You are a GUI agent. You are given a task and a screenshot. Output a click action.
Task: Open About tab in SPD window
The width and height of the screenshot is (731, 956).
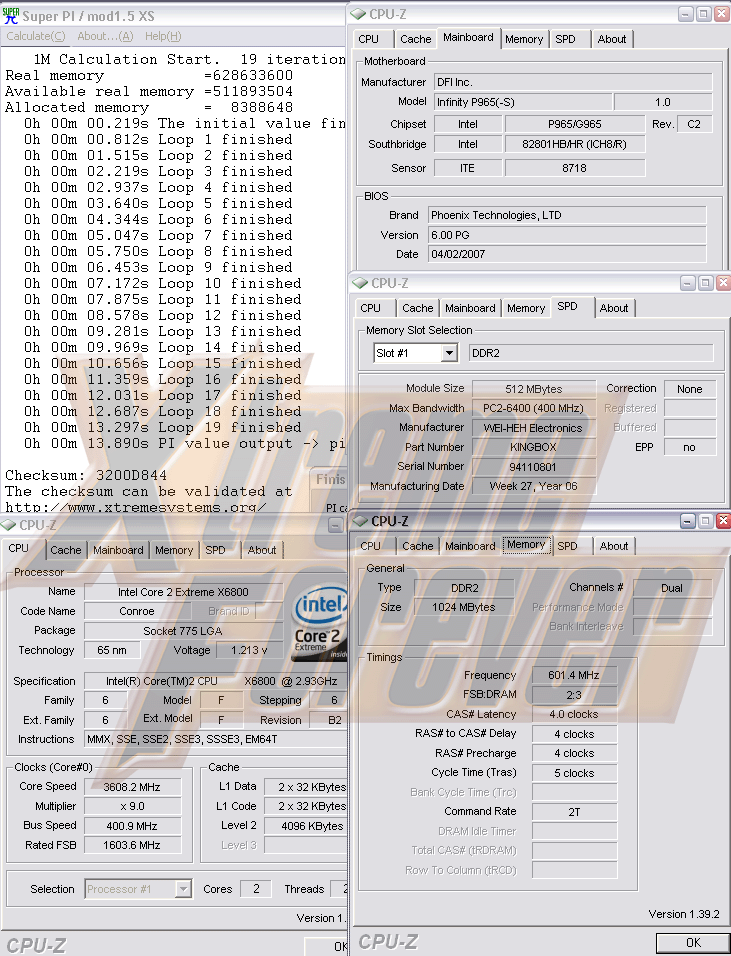tap(613, 308)
